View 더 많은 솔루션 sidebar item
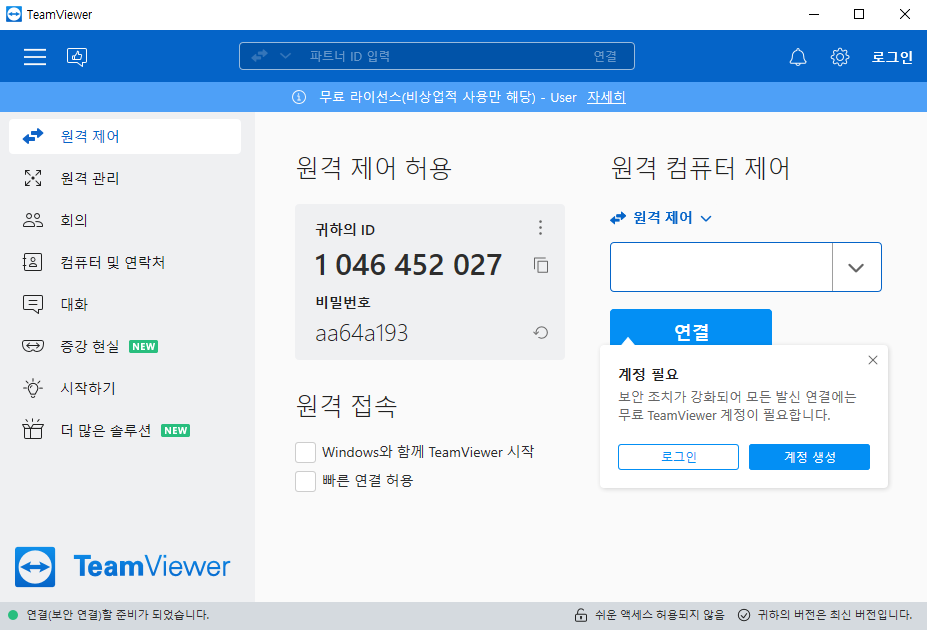This screenshot has height=630, width=927. click(105, 430)
